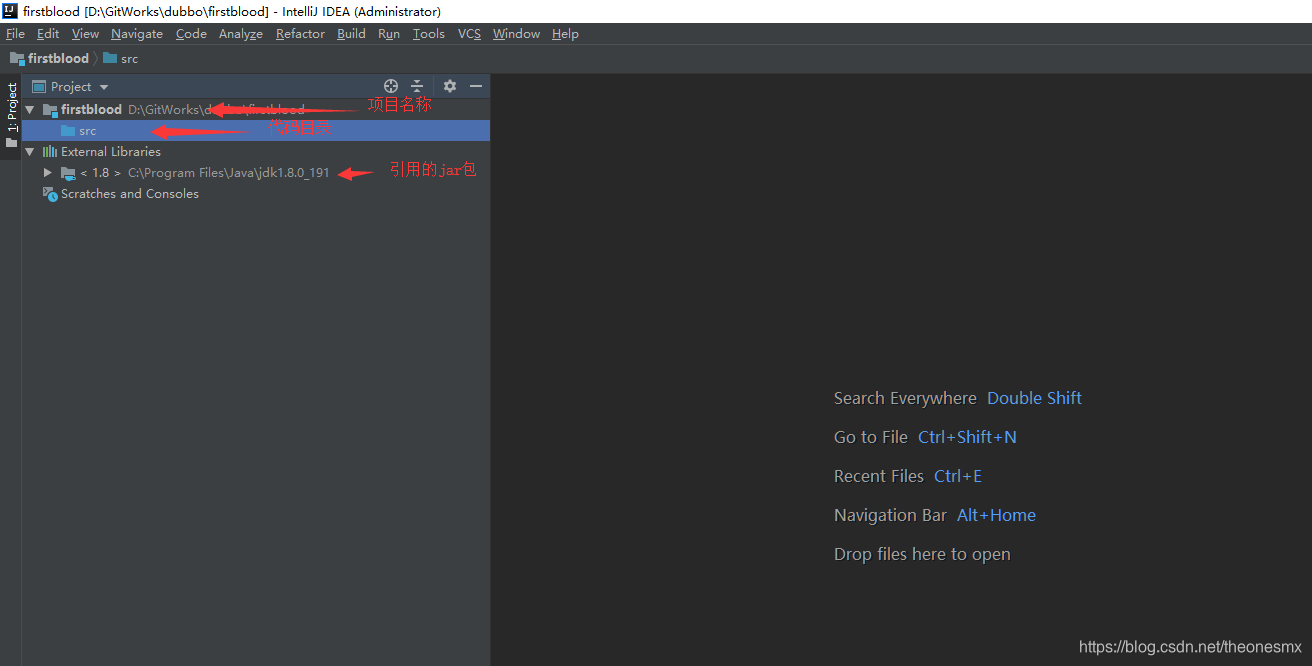Open the File menu

(x=15, y=34)
